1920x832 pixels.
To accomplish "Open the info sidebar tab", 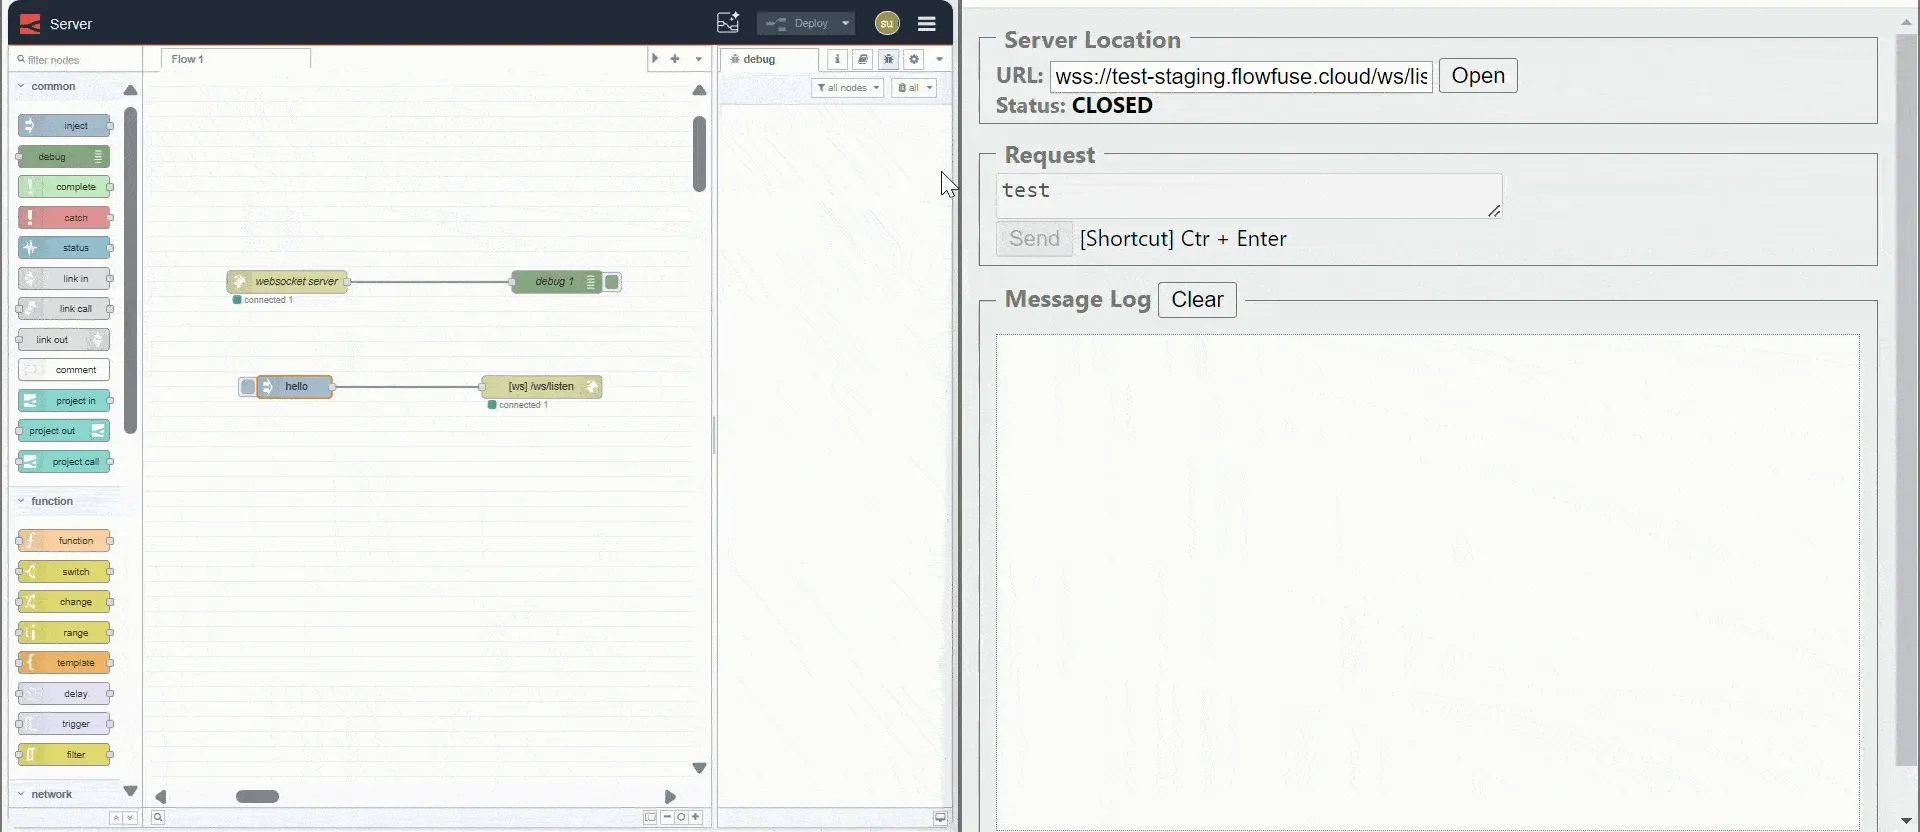I will (x=837, y=59).
